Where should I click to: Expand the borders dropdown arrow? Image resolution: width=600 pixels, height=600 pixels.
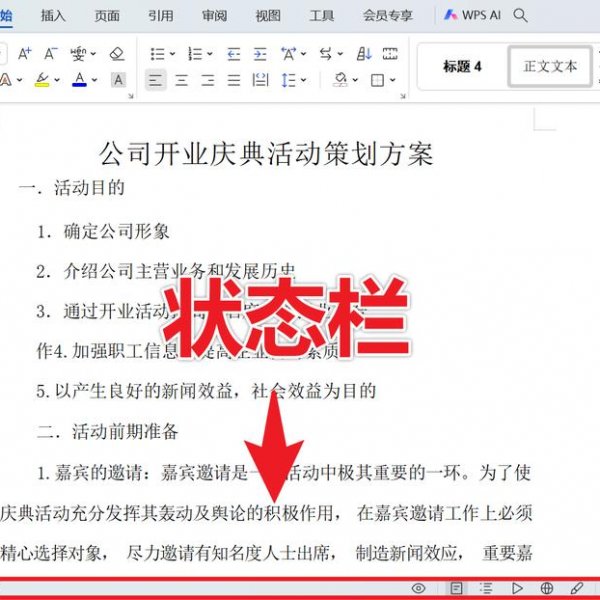coord(395,80)
